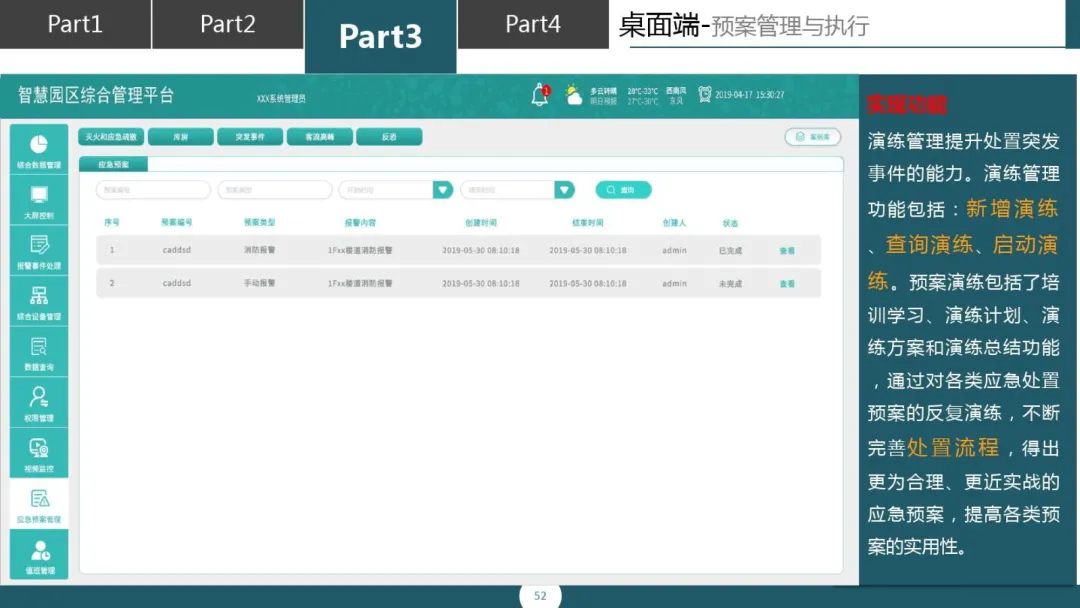Click the 查询 search button
This screenshot has width=1080, height=608.
[x=623, y=190]
